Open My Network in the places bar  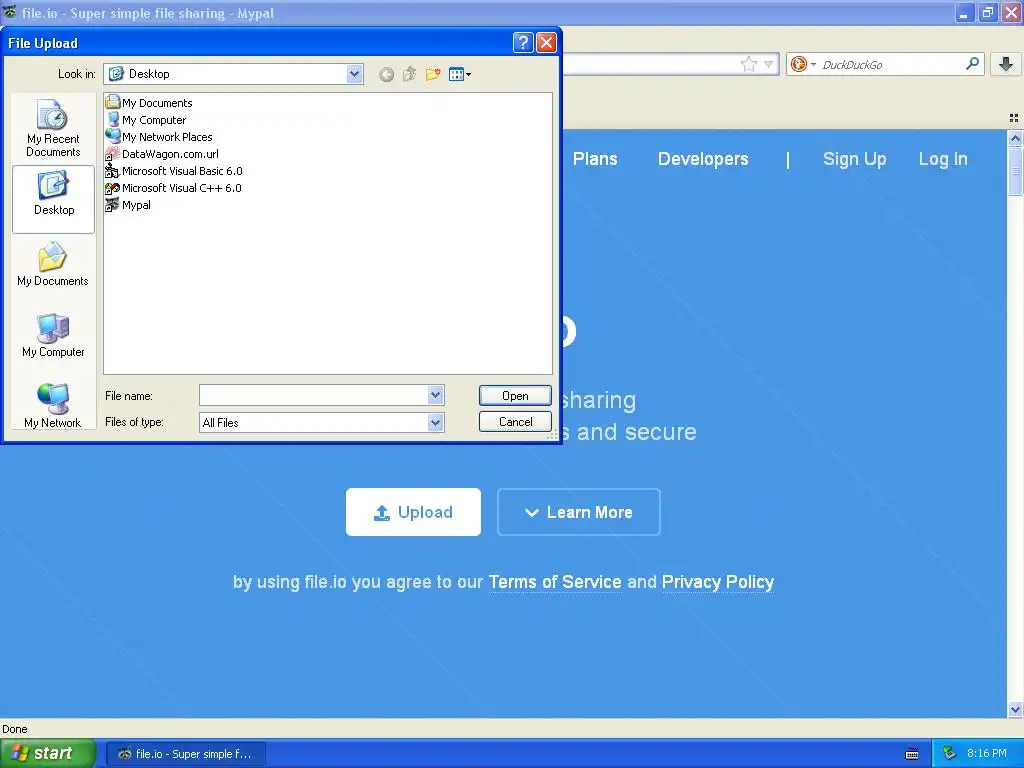[x=53, y=406]
